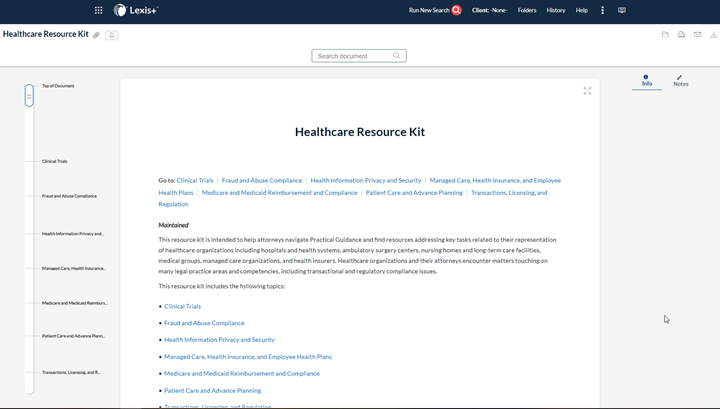Open the product switcher grid icon
The image size is (720, 409).
(x=98, y=10)
